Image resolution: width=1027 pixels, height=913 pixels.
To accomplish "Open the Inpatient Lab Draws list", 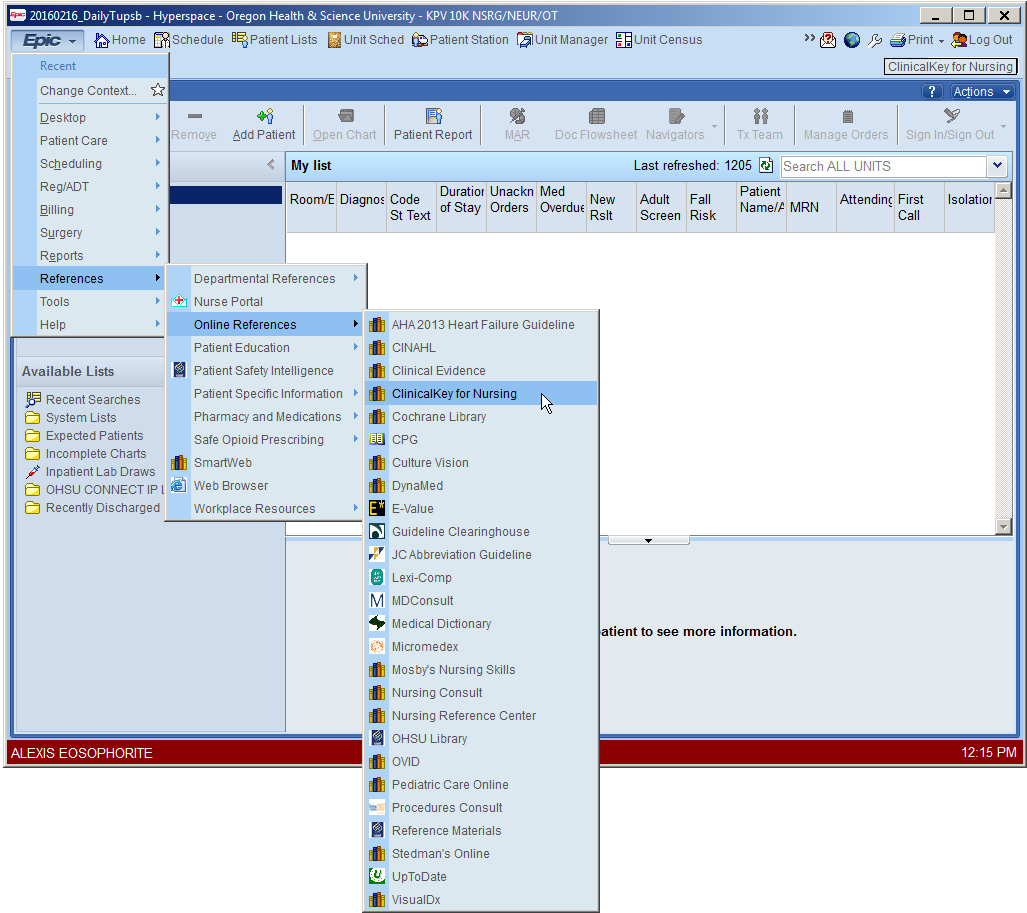I will [x=90, y=472].
